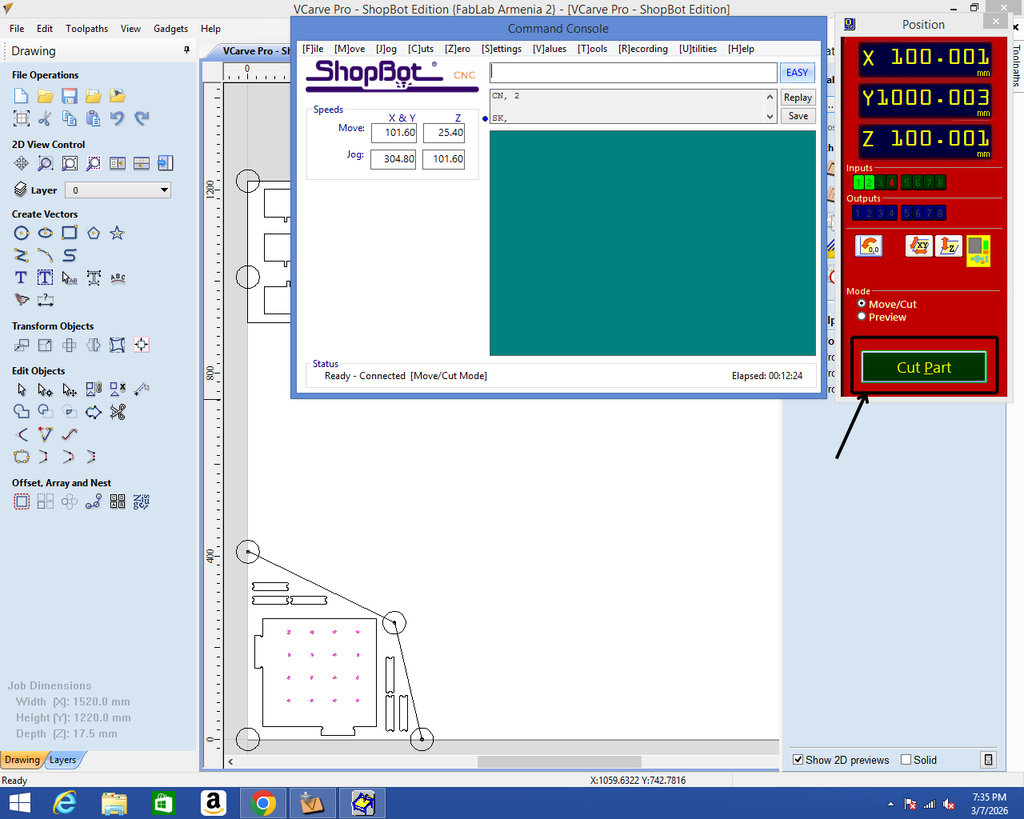The width and height of the screenshot is (1024, 819).
Task: Open the Dimension measure tool icon
Action: coord(45,300)
